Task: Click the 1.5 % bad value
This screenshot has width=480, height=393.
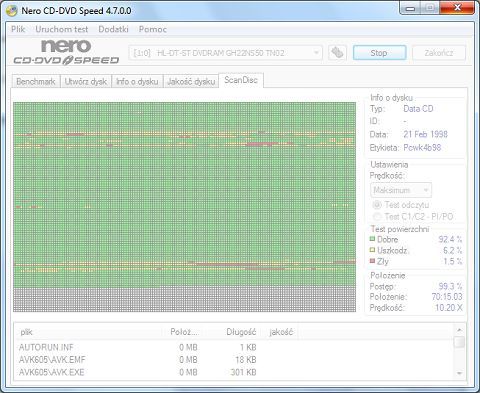Action: click(453, 261)
